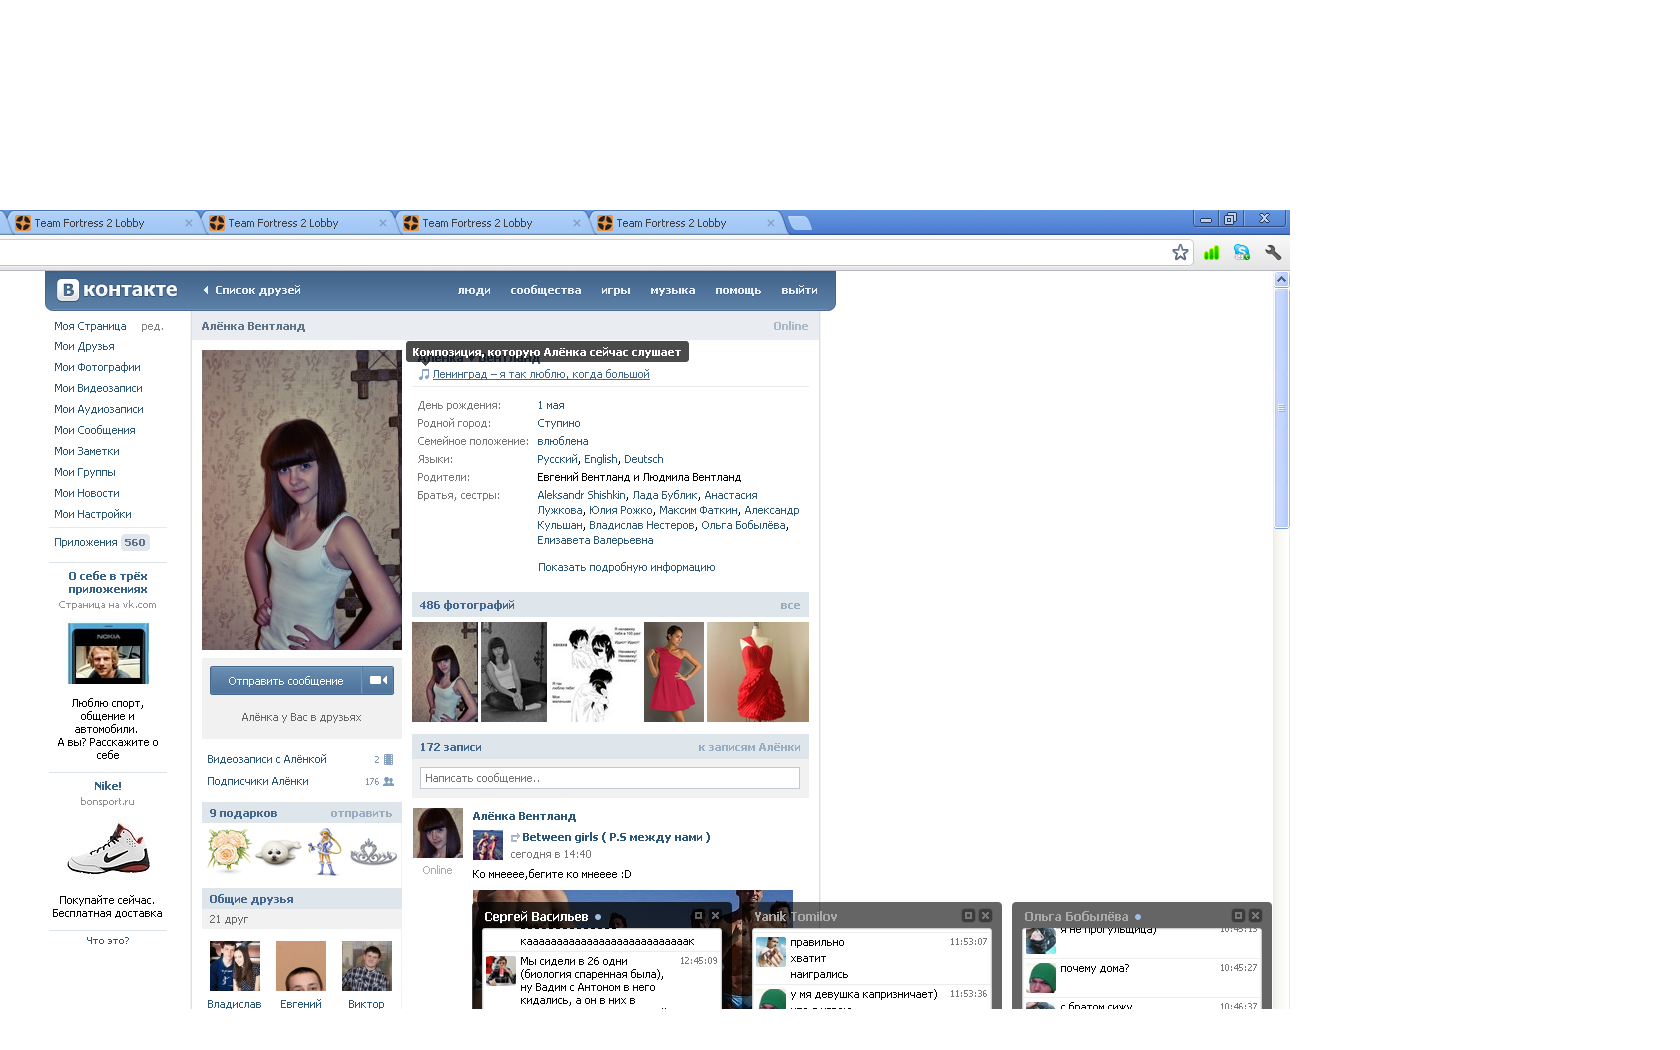
Task: Minimize the Ольга Бобылёва chat window
Action: pyautogui.click(x=1238, y=916)
